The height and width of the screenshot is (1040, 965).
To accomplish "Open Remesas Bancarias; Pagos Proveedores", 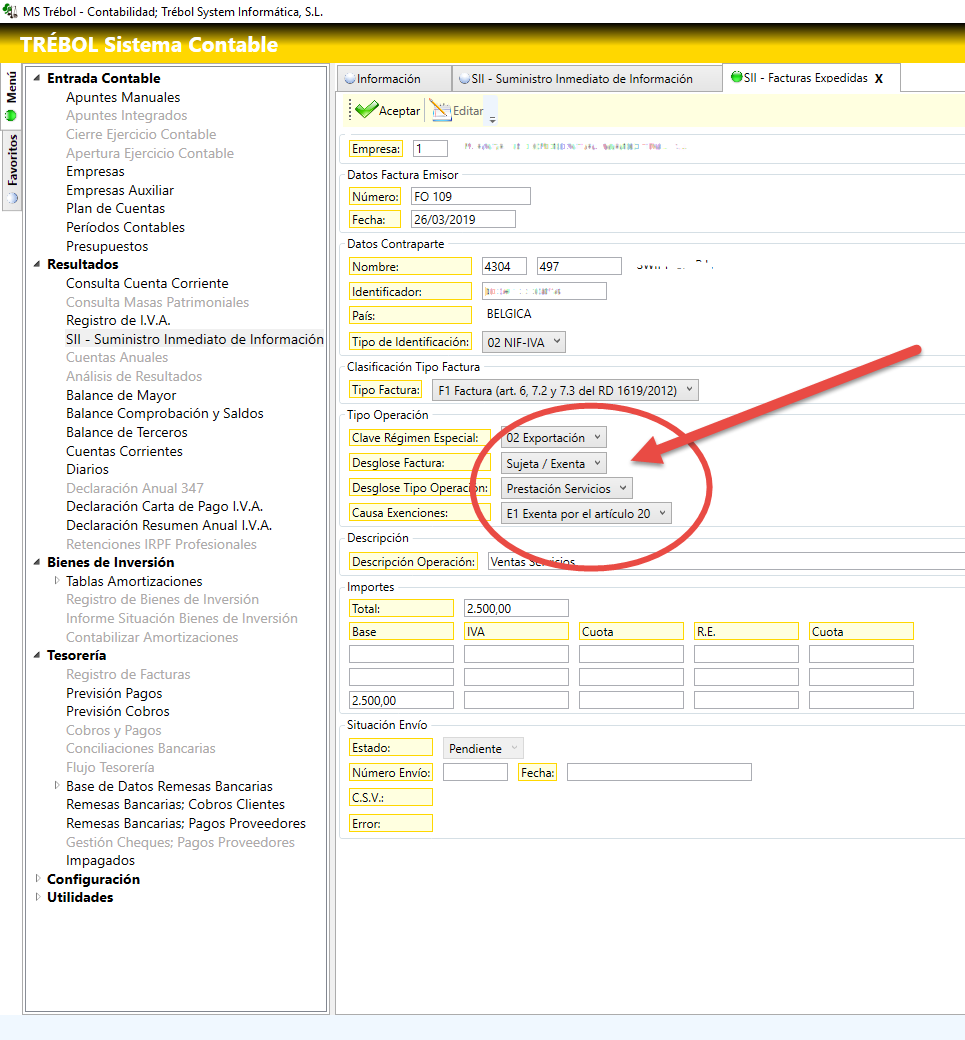I will pos(186,823).
